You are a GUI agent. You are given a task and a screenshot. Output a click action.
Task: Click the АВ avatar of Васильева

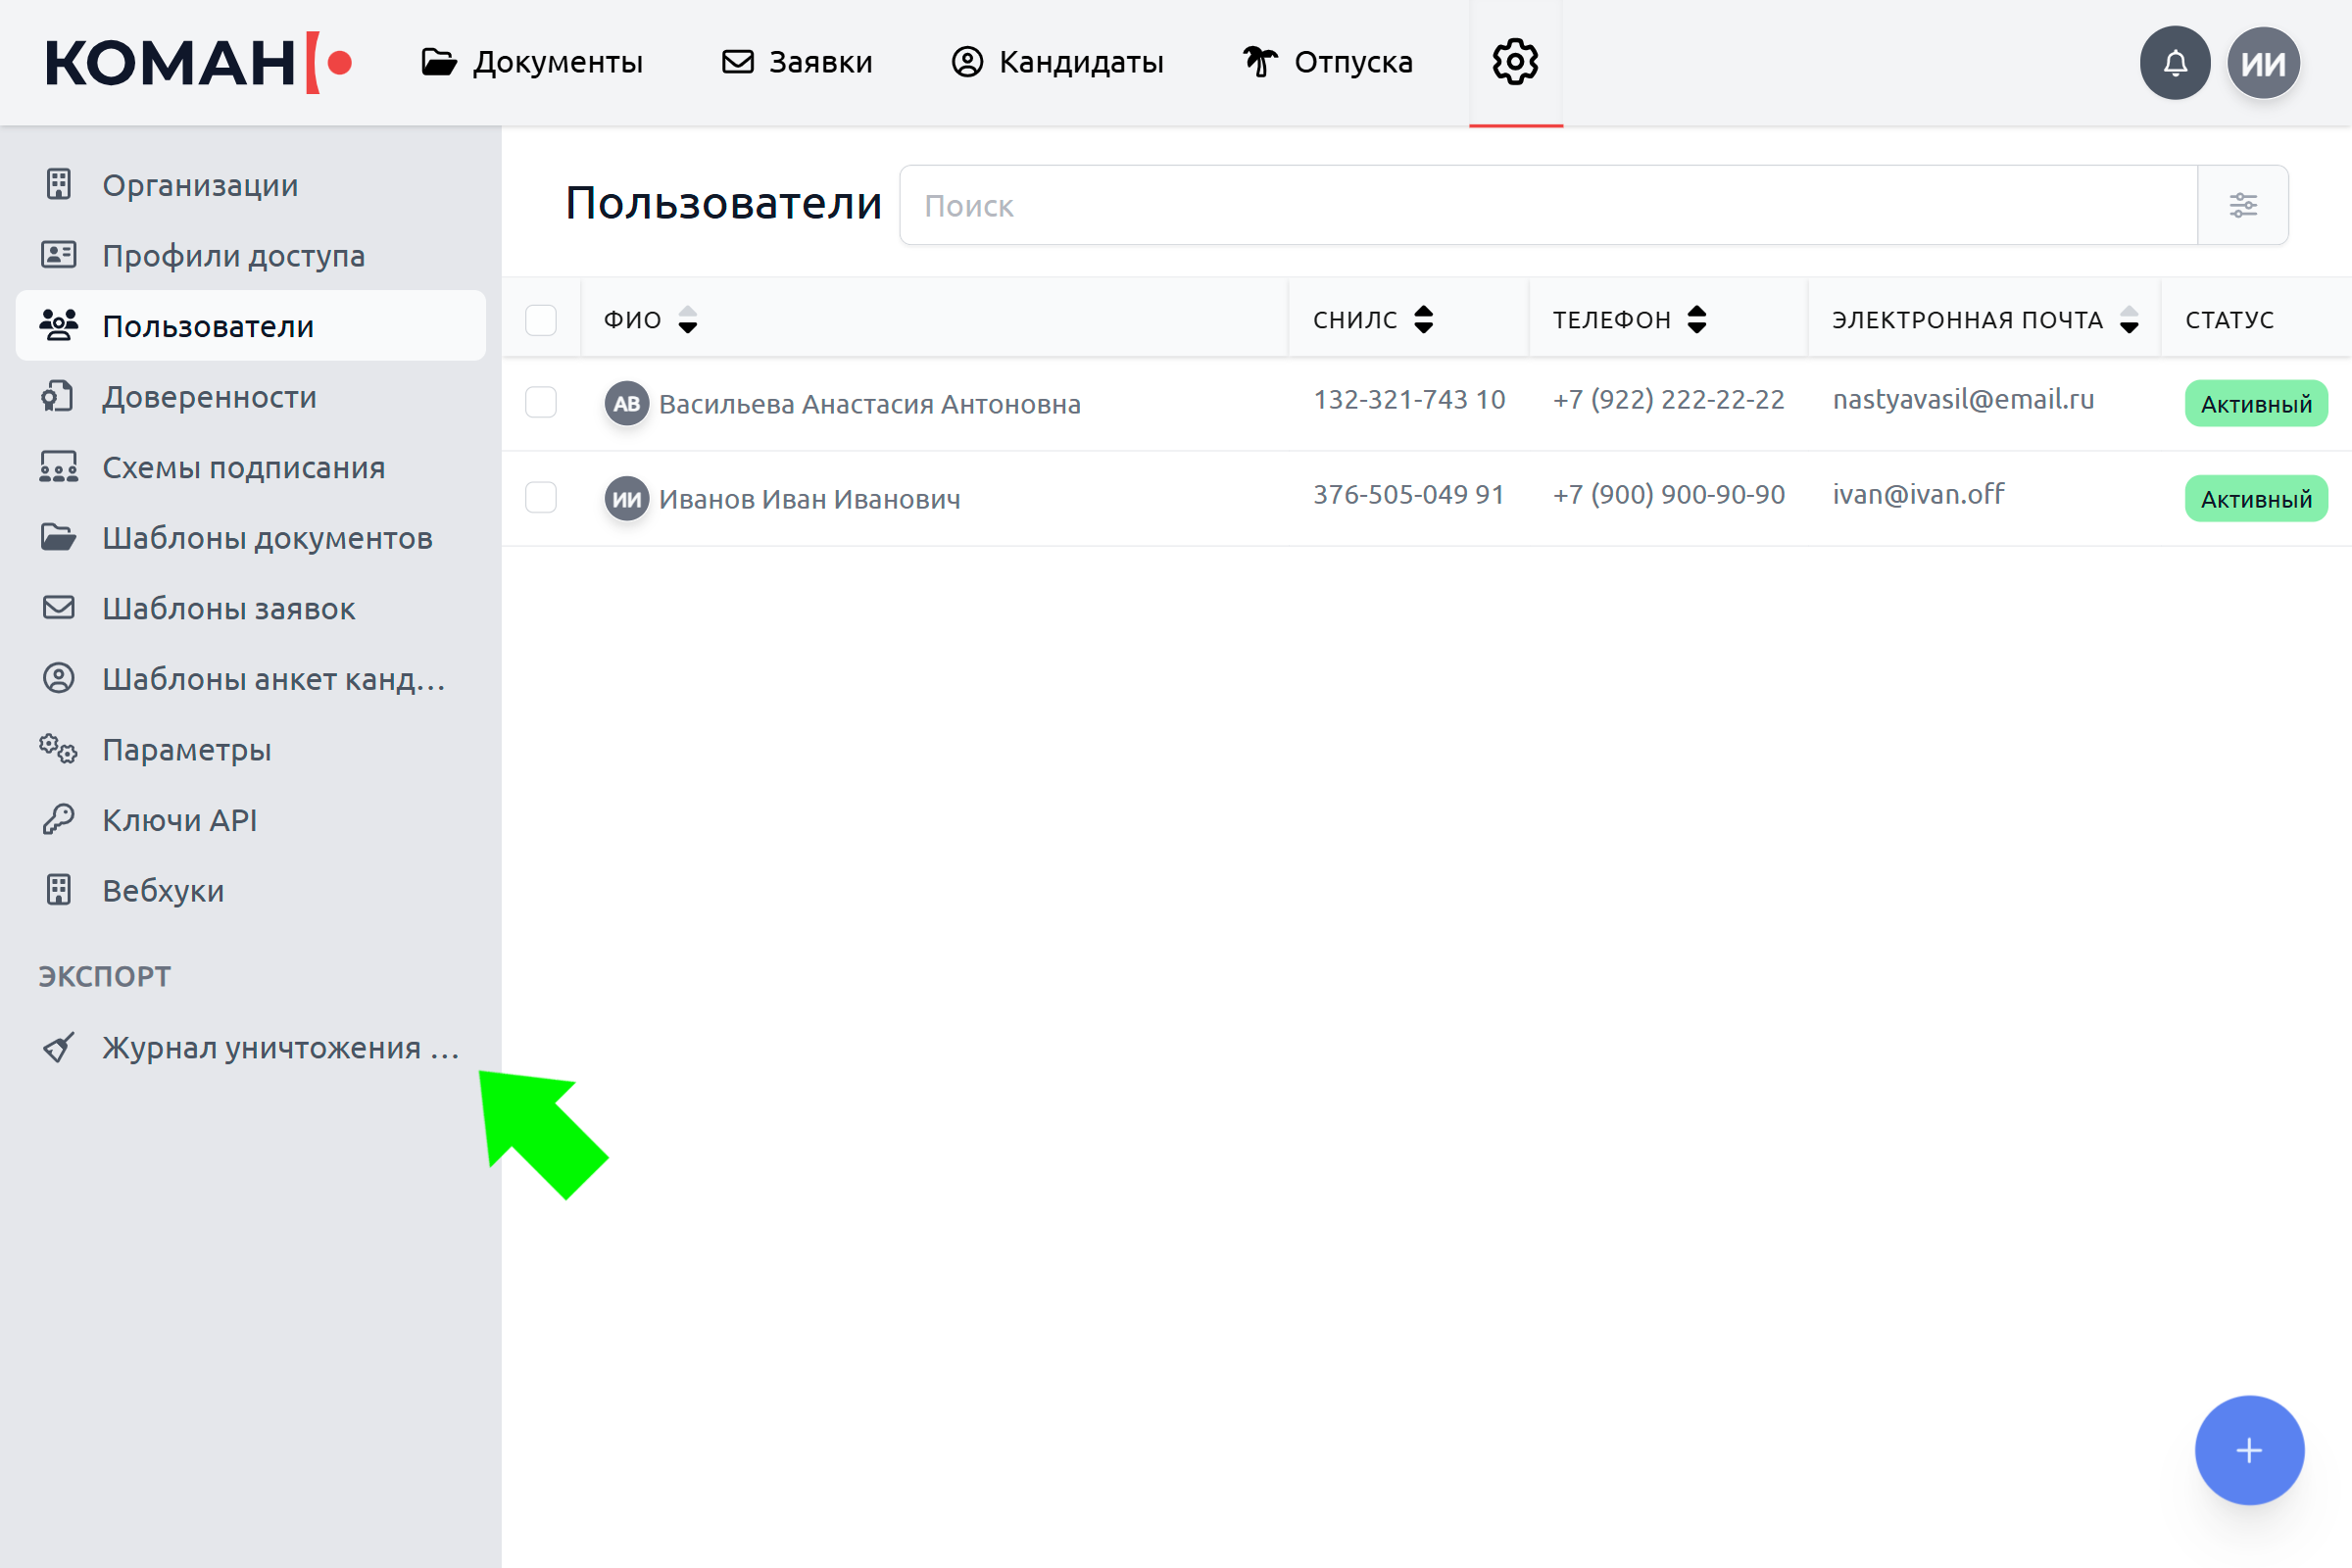pyautogui.click(x=626, y=403)
